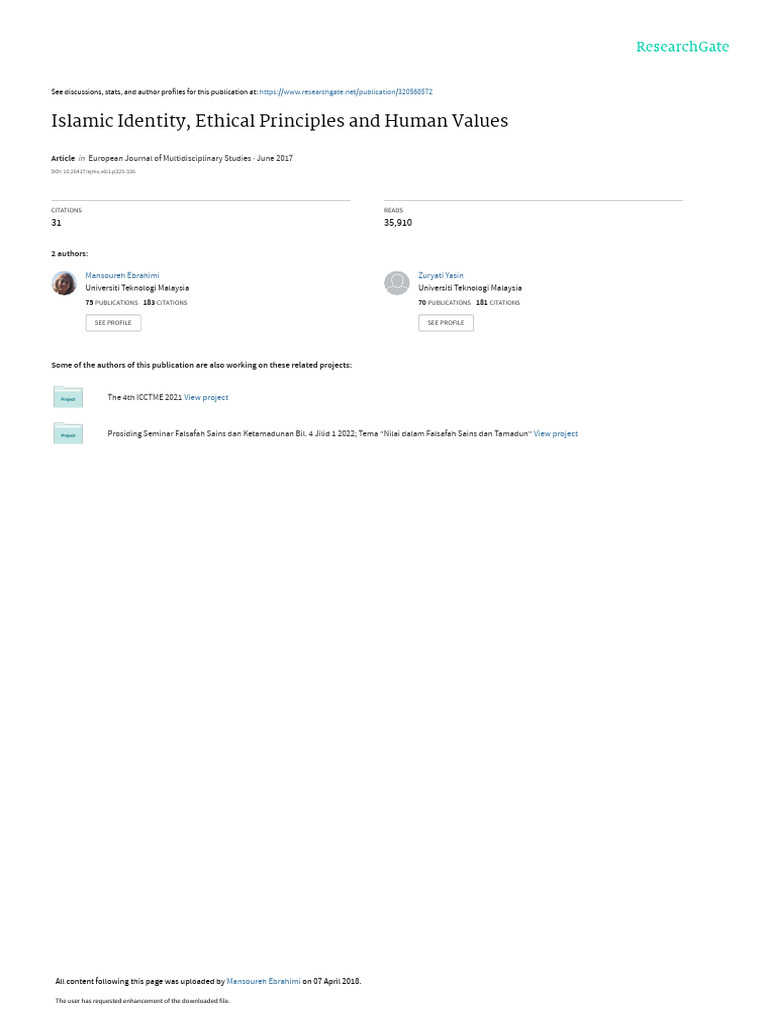Click the DOI text under the journal name
768x1024 pixels.
[93, 172]
